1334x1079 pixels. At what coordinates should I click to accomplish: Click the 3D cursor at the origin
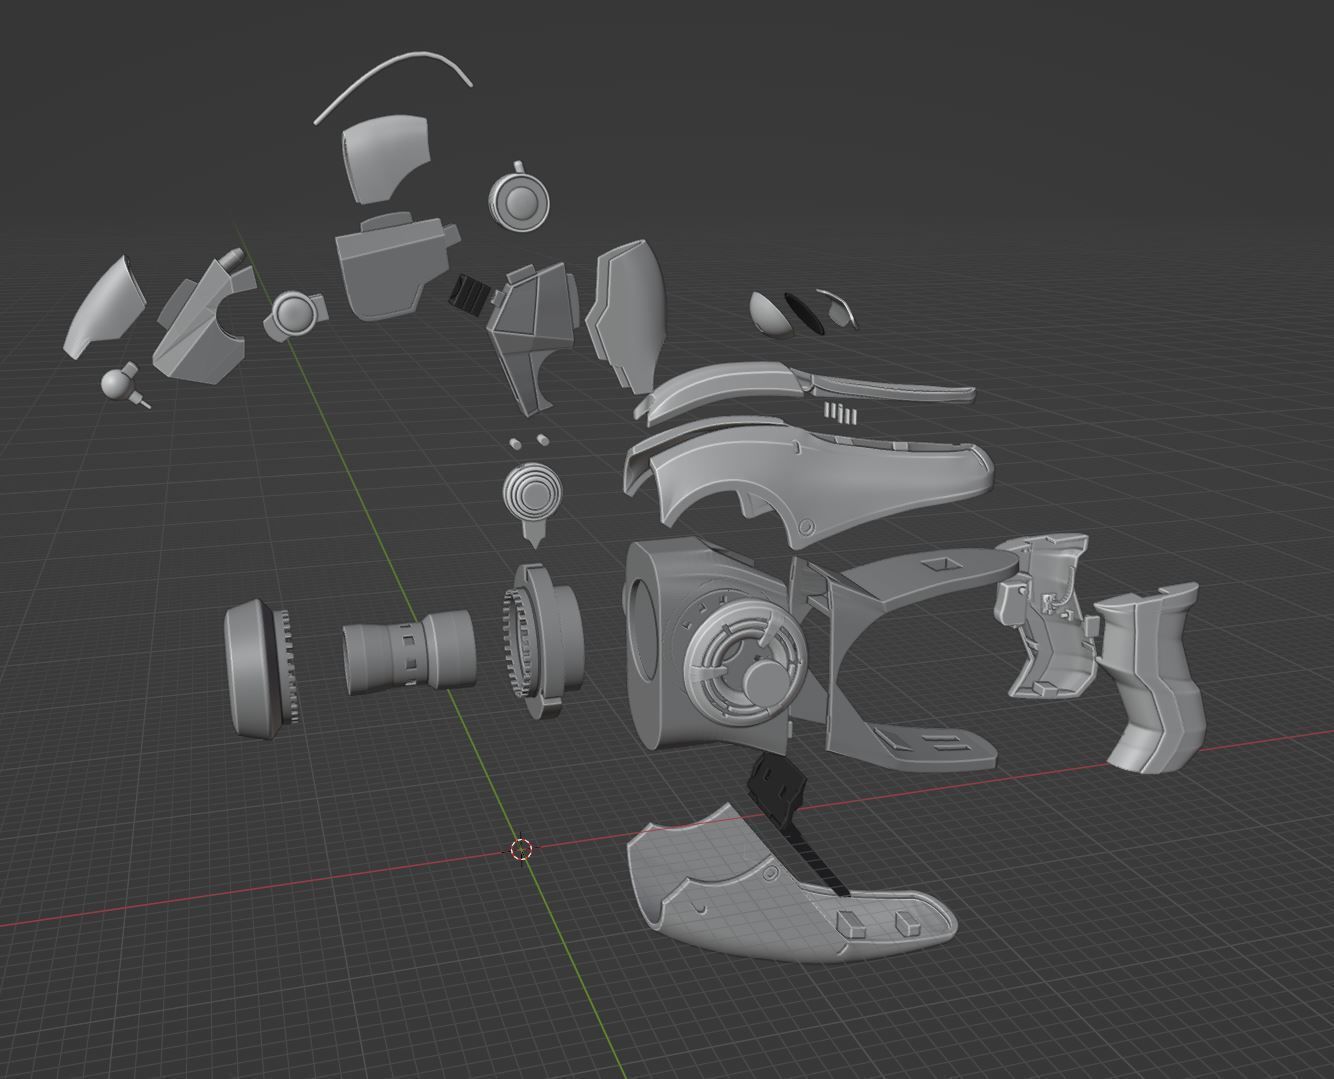(520, 850)
